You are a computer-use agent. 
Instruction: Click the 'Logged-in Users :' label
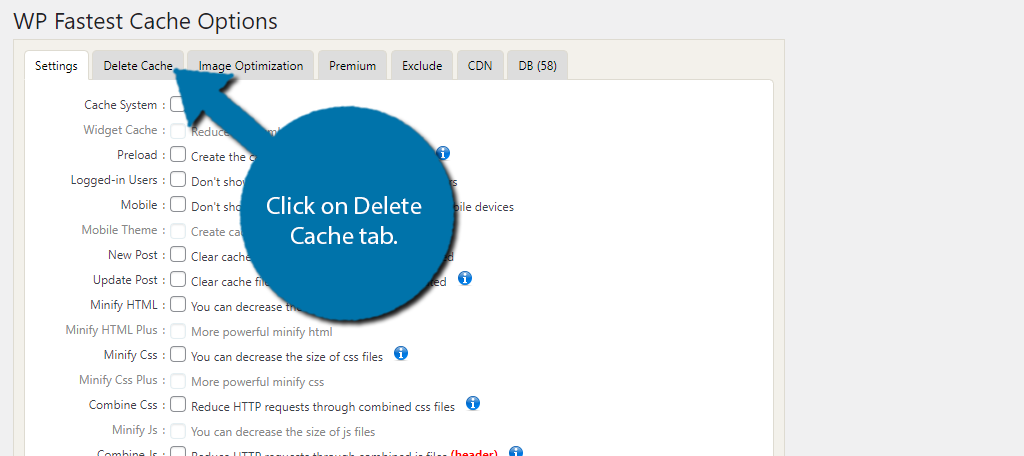[118, 180]
